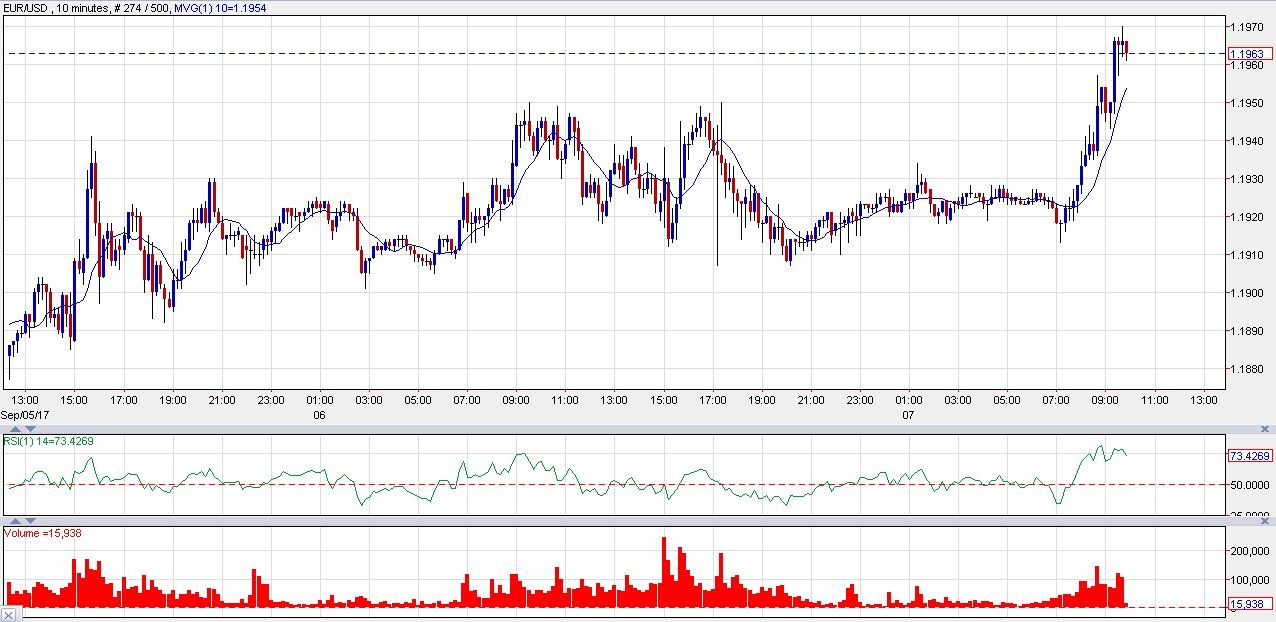1276x622 pixels.
Task: Click the EUR/USD symbol label
Action: point(26,7)
